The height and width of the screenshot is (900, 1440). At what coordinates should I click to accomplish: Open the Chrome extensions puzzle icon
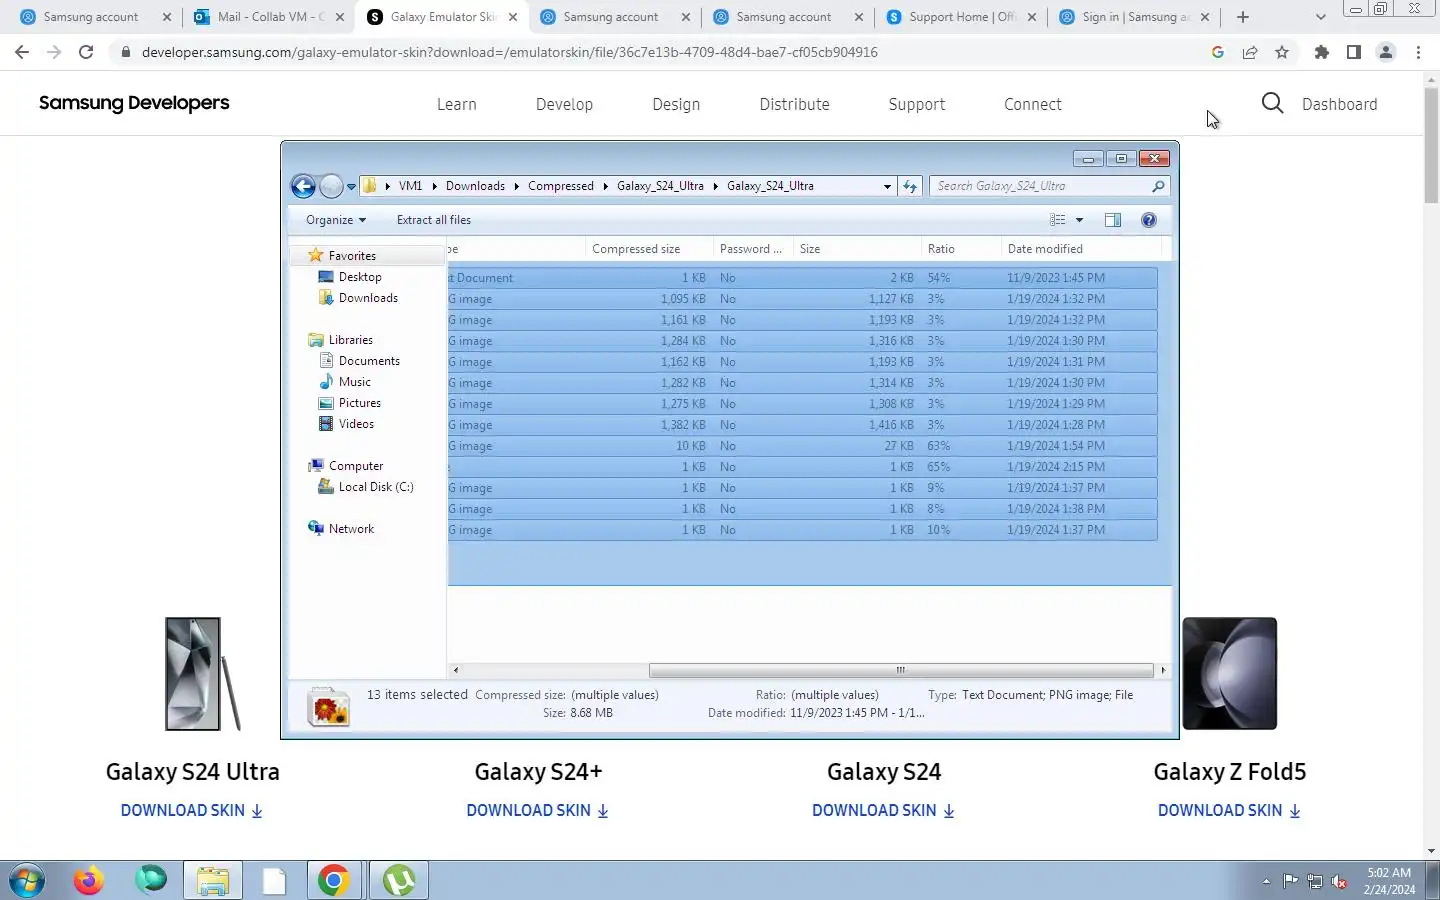pyautogui.click(x=1322, y=52)
